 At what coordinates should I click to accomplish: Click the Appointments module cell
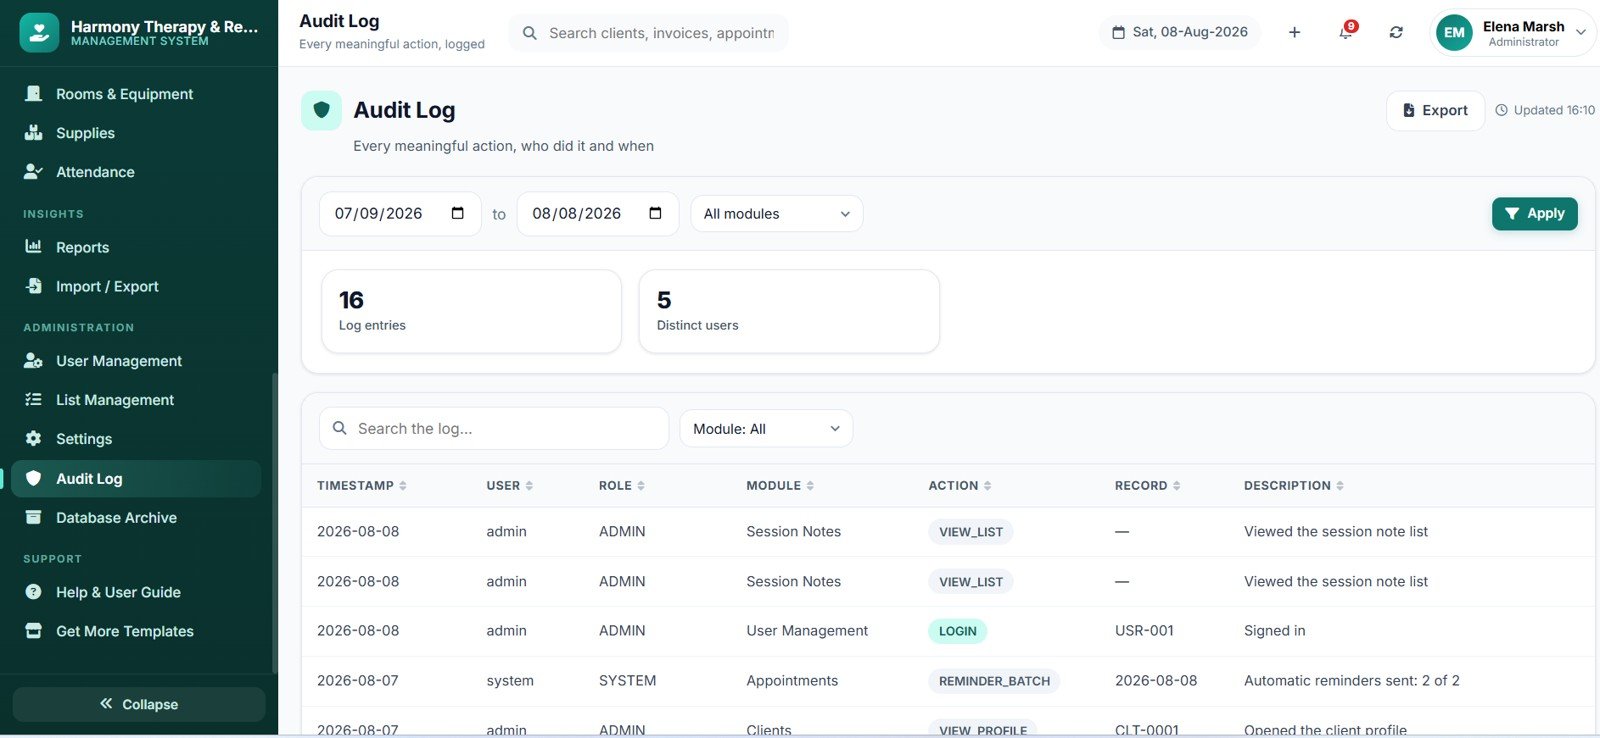[x=792, y=681]
